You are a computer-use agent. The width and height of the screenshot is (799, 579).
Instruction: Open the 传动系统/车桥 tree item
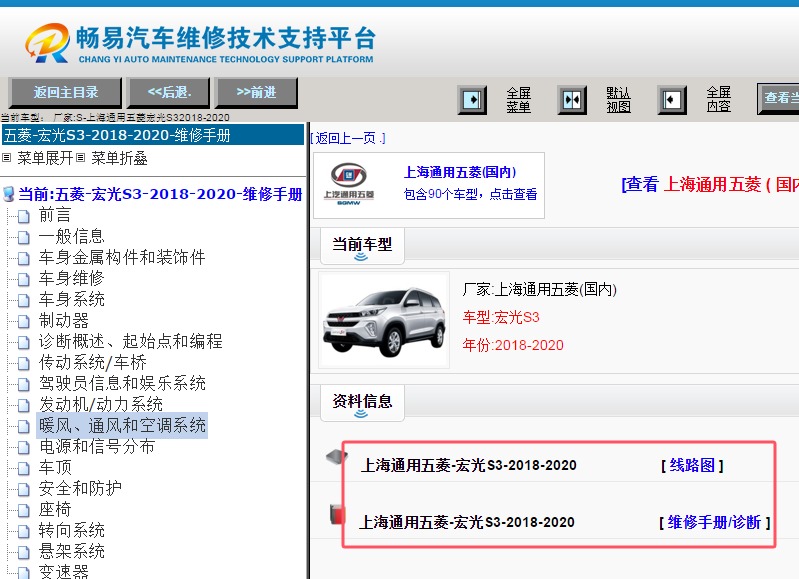point(93,362)
